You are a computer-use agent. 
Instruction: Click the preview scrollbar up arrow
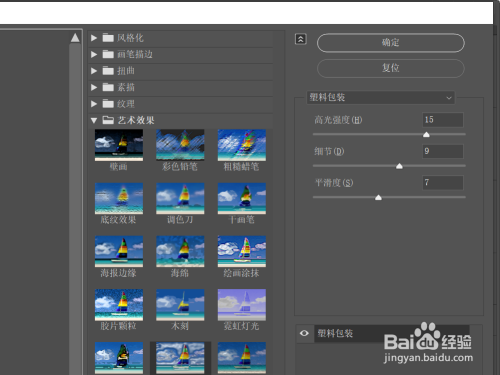point(75,38)
